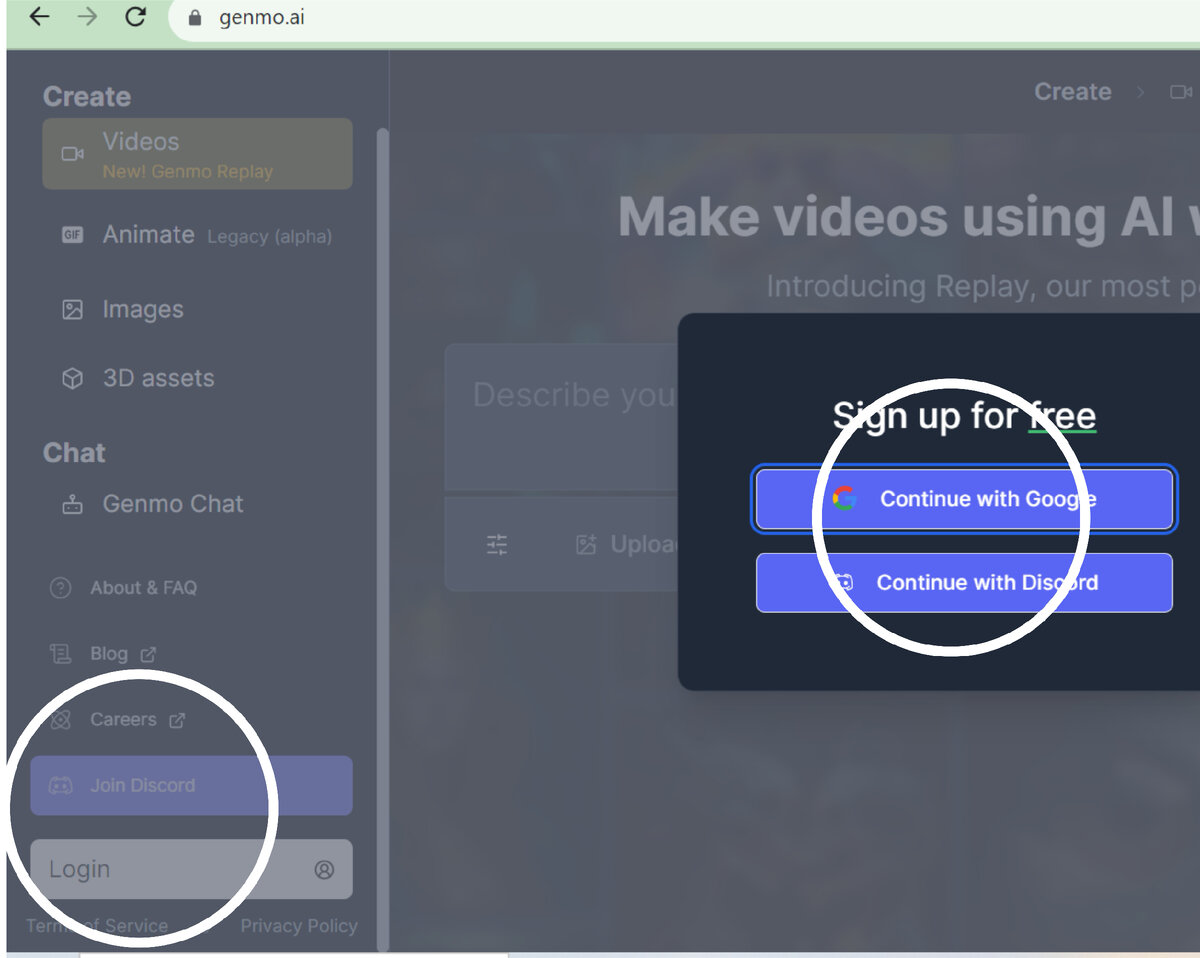Click the picture icon beside Images
This screenshot has width=1200, height=958.
coord(72,309)
